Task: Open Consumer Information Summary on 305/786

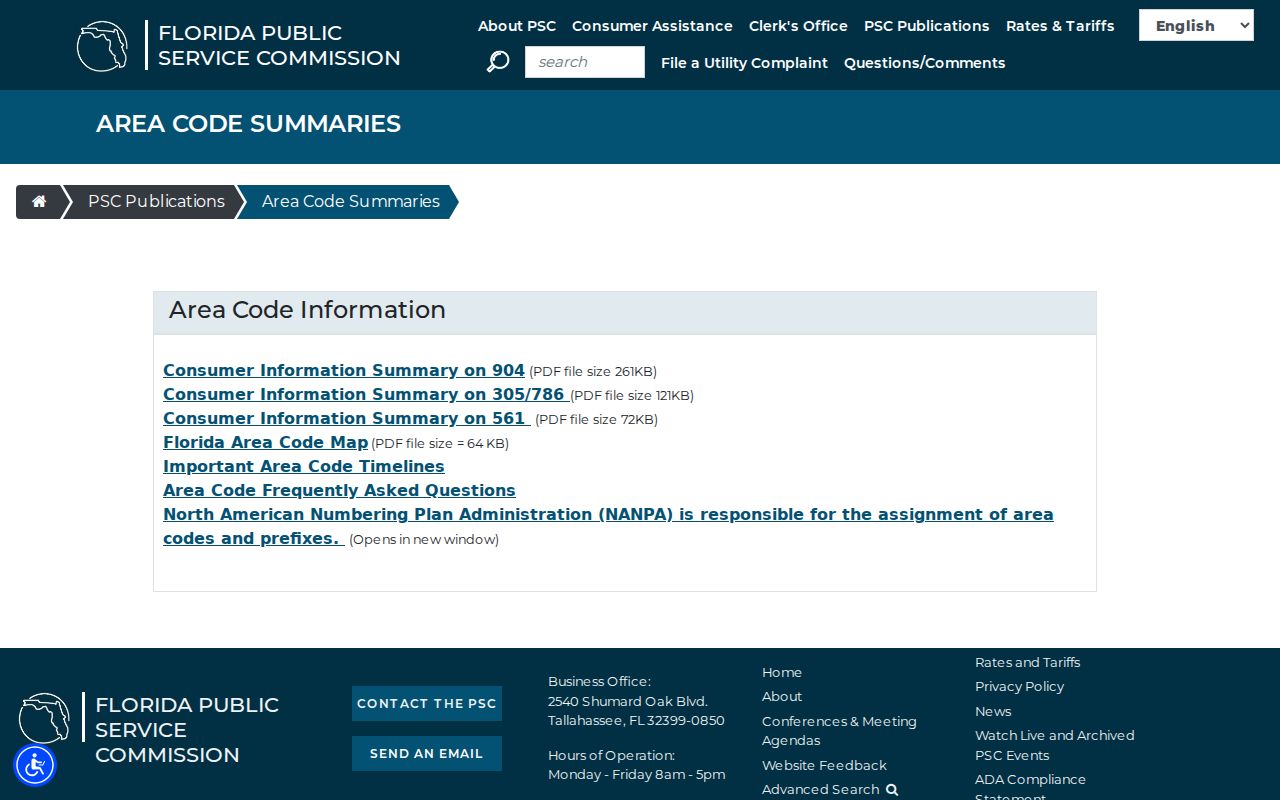Action: point(364,395)
